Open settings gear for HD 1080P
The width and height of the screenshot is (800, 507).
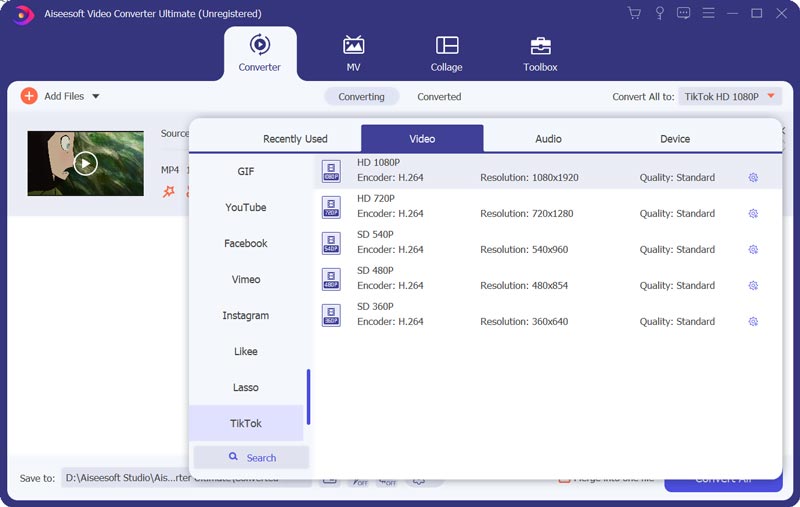(753, 178)
